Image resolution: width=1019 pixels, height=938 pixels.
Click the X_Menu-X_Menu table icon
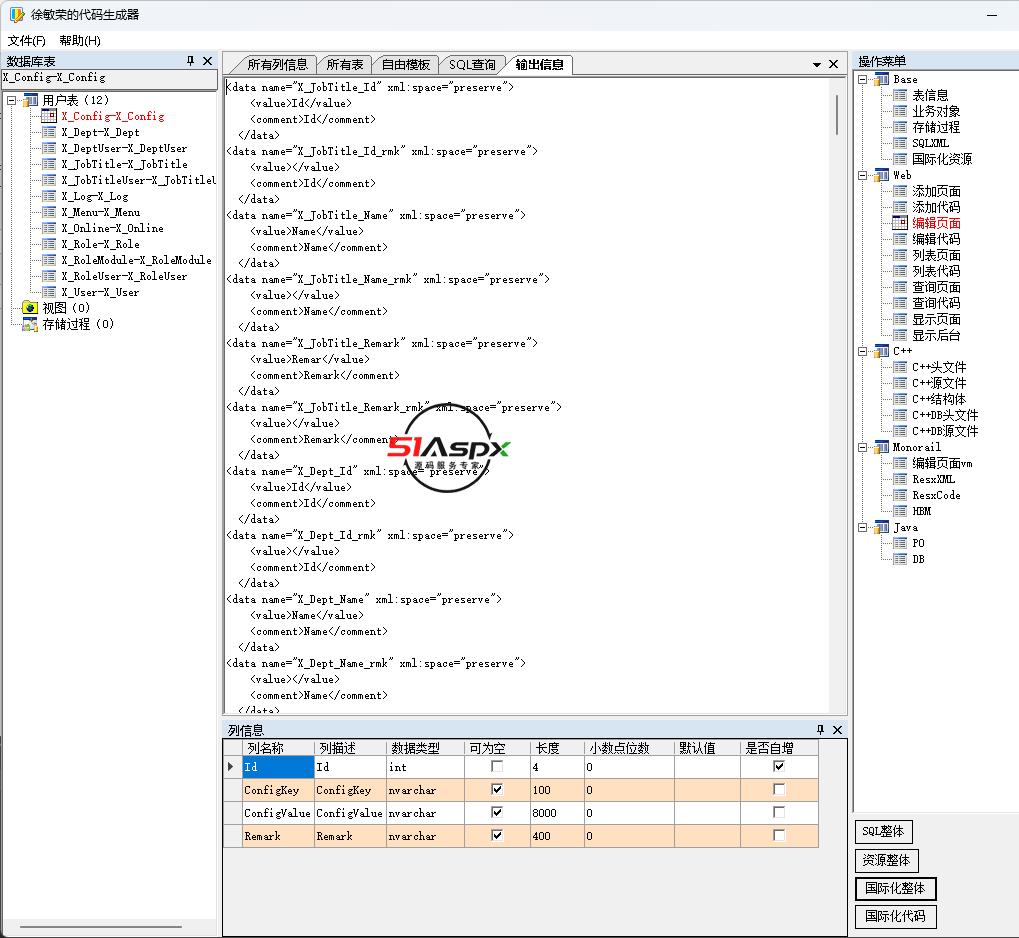49,212
